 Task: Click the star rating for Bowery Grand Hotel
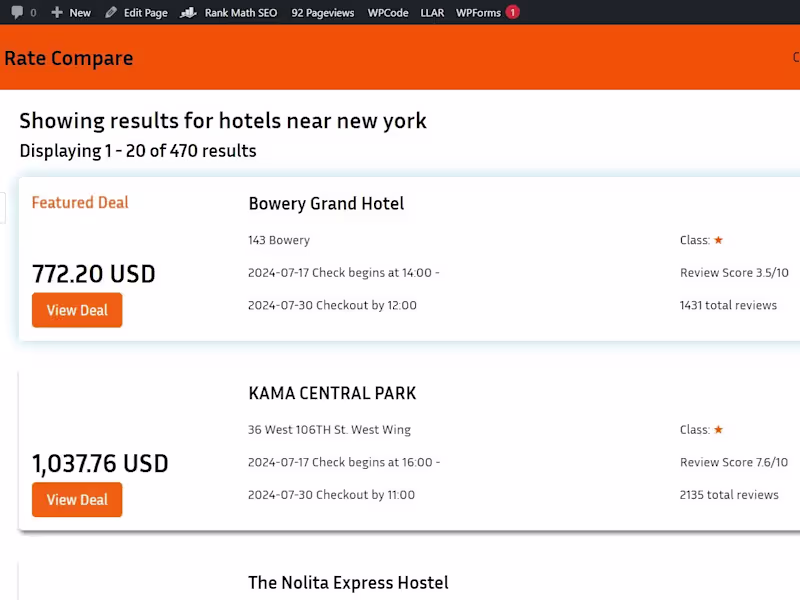click(x=718, y=240)
